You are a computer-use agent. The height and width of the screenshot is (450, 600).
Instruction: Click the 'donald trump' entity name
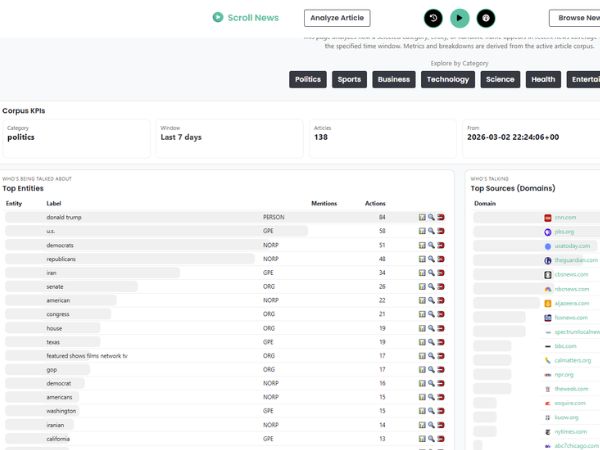[64, 217]
